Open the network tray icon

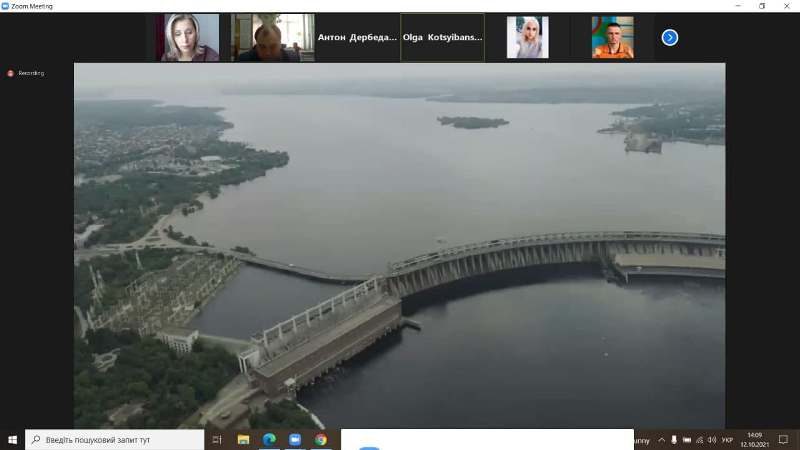pyautogui.click(x=699, y=440)
